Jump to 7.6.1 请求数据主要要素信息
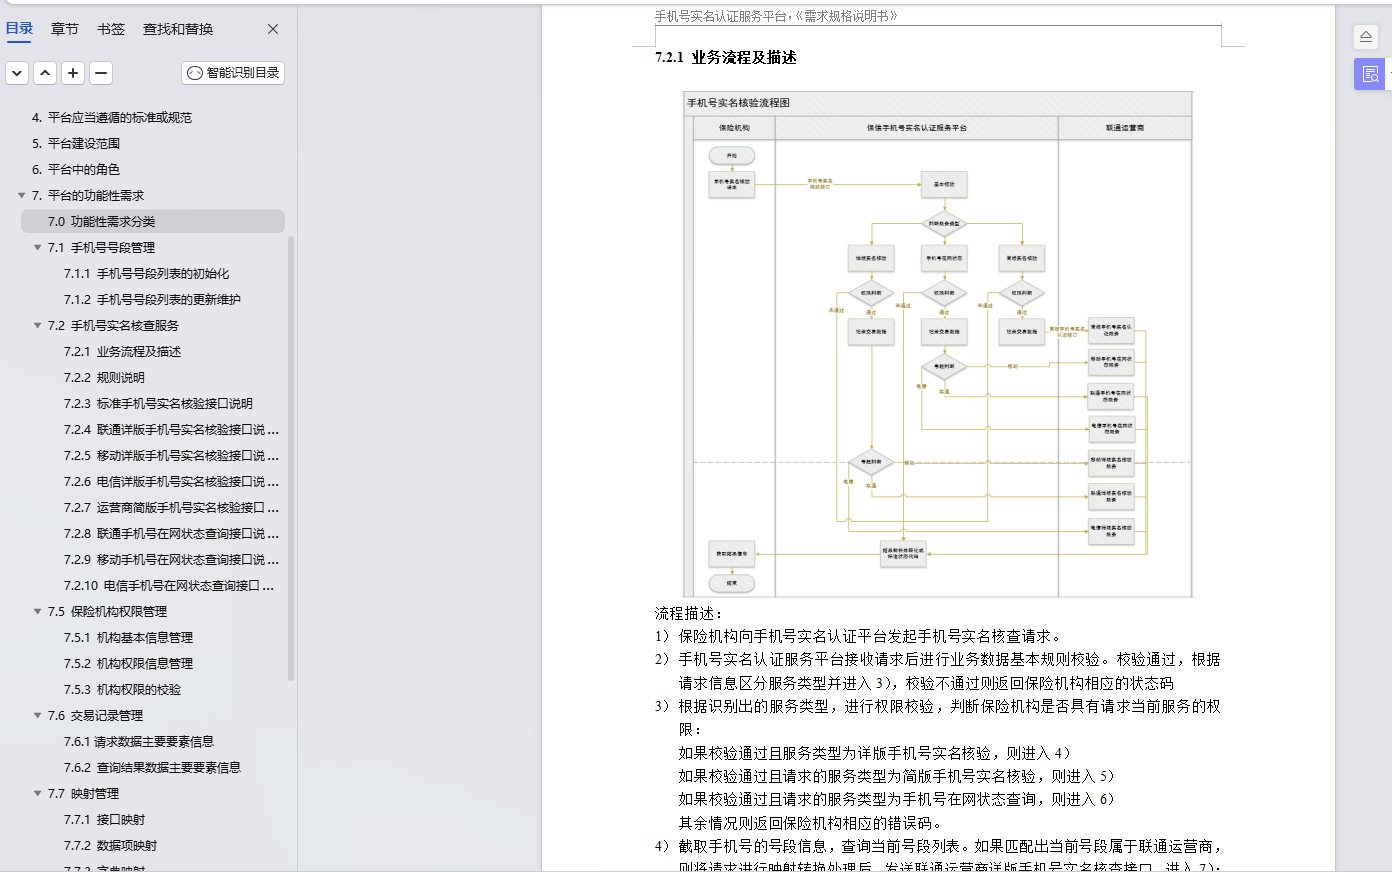Viewport: 1392px width, 872px height. [139, 741]
